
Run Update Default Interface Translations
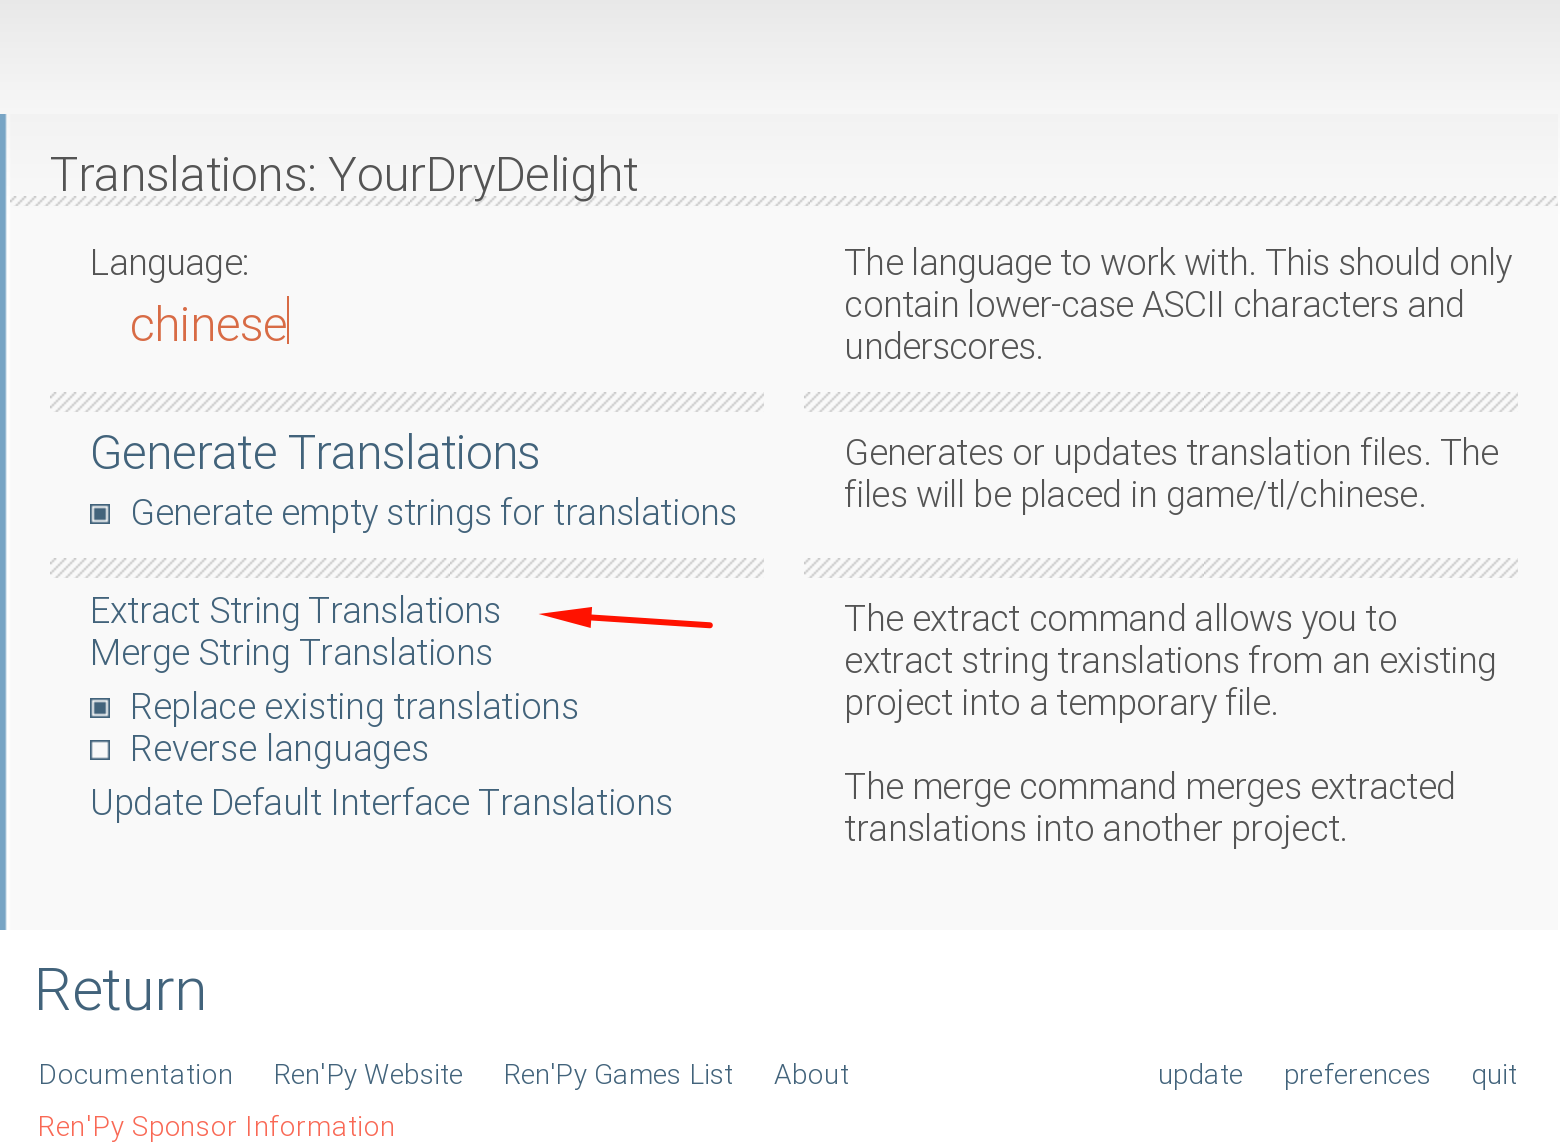coord(381,803)
